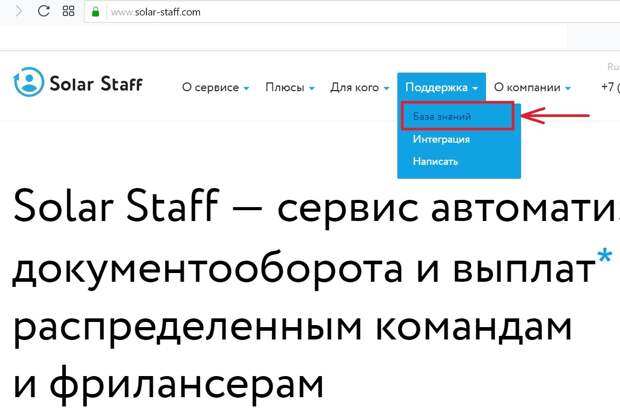The height and width of the screenshot is (408, 620).
Task: Expand the 'О компании' menu
Action: (532, 87)
